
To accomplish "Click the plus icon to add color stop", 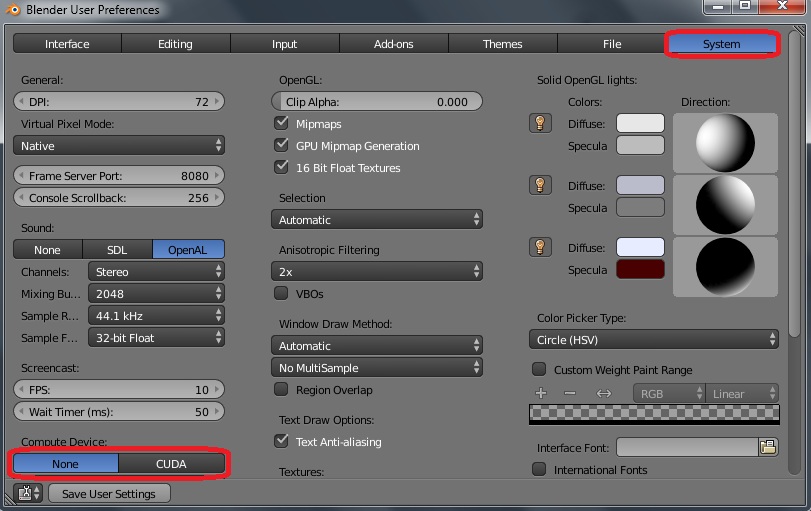I will coord(541,394).
